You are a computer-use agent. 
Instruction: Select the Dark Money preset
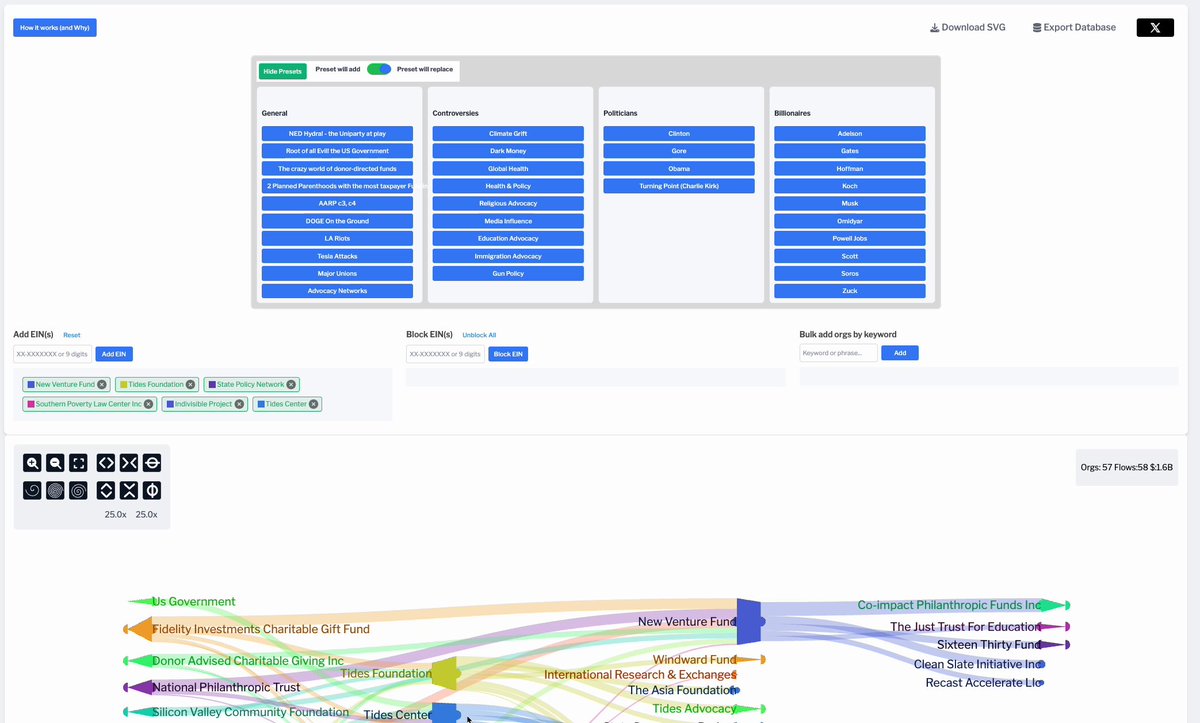(x=508, y=151)
